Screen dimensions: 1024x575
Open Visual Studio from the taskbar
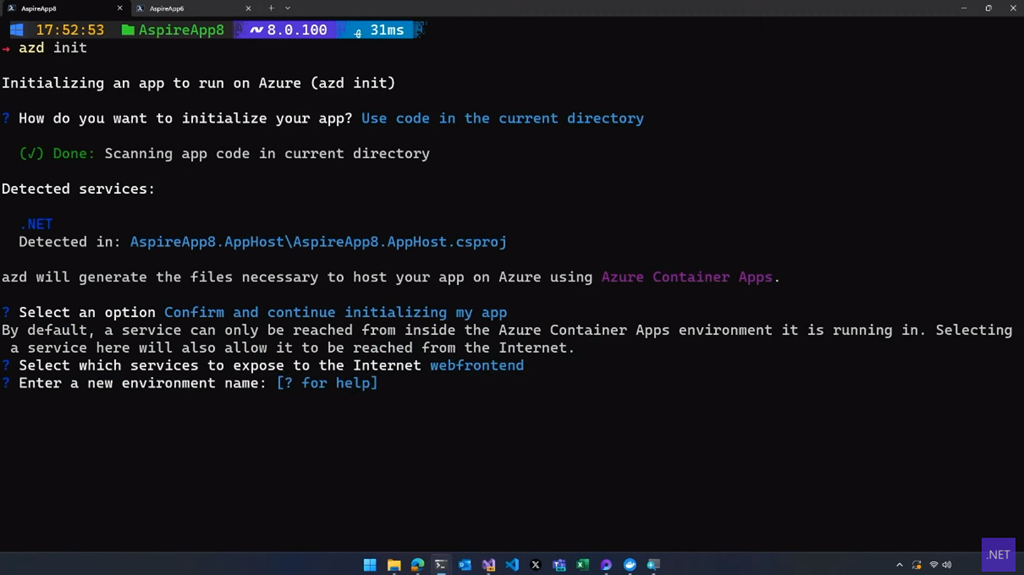[488, 565]
